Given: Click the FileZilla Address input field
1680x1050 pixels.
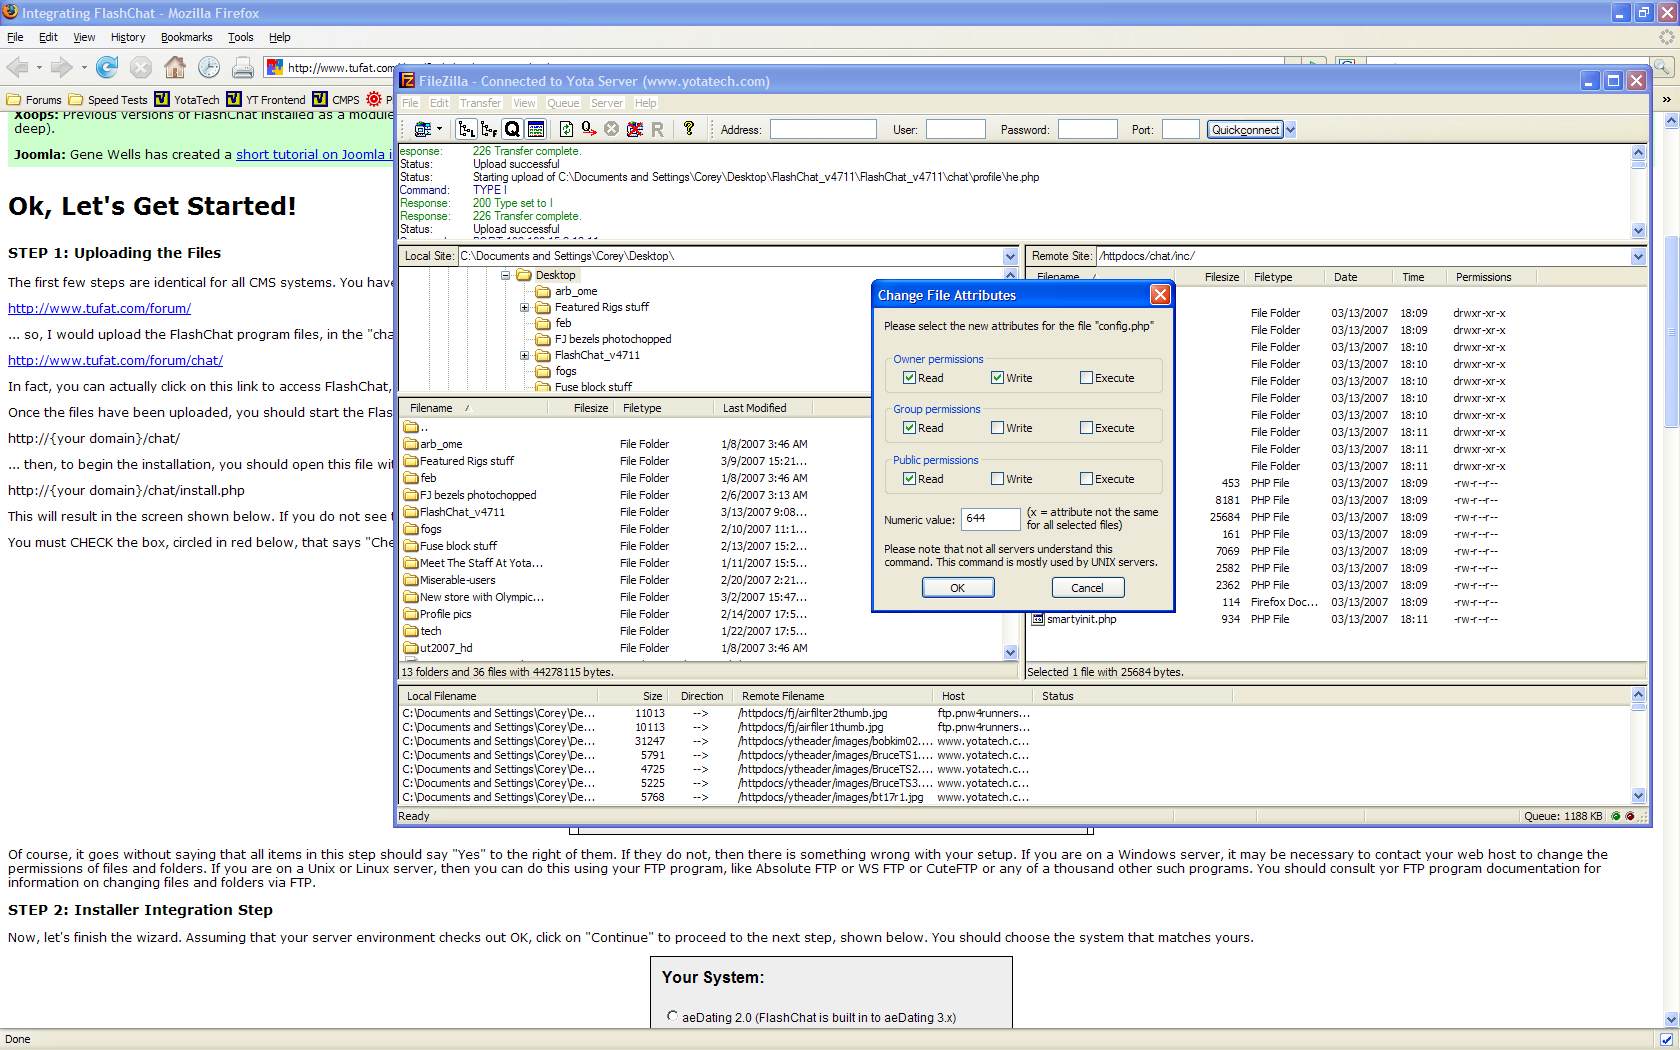Looking at the screenshot, I should pyautogui.click(x=822, y=129).
